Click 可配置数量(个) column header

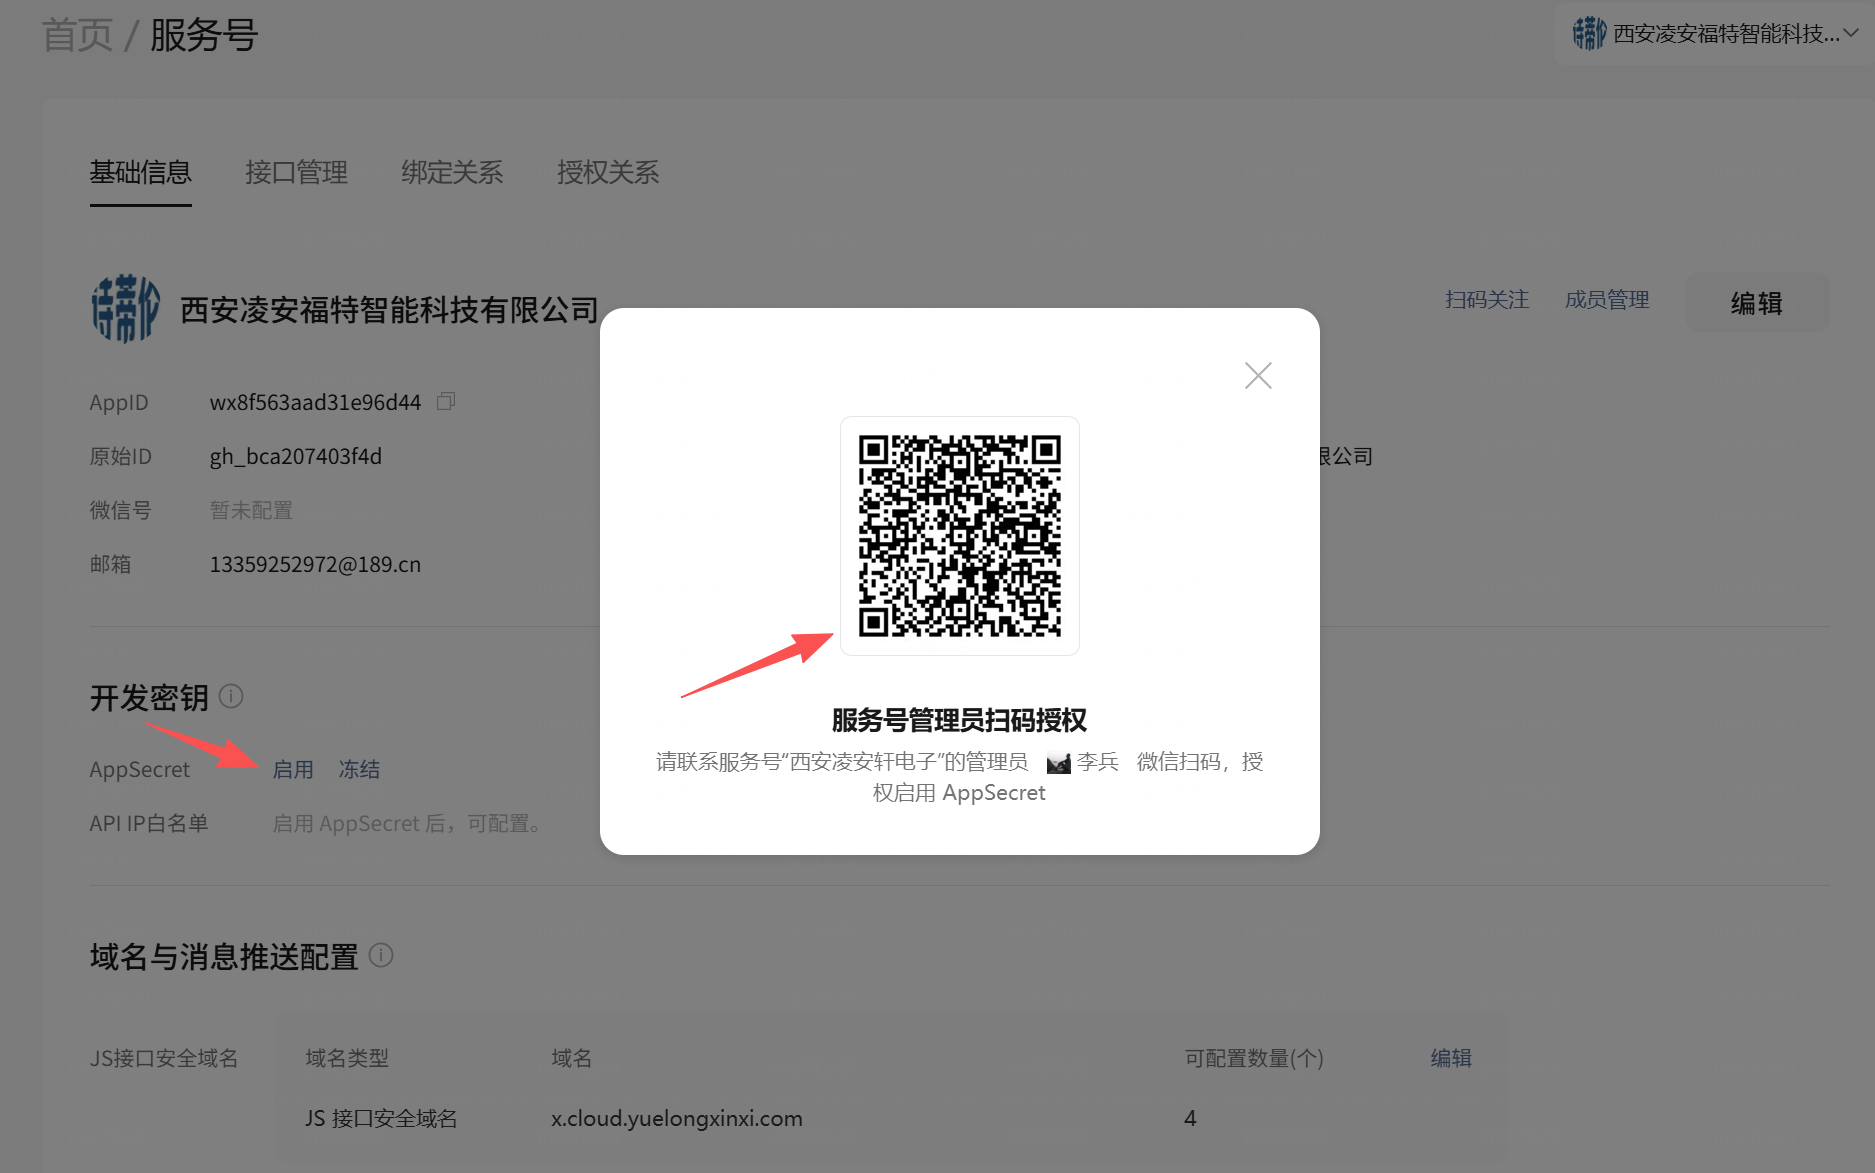coord(1254,1058)
